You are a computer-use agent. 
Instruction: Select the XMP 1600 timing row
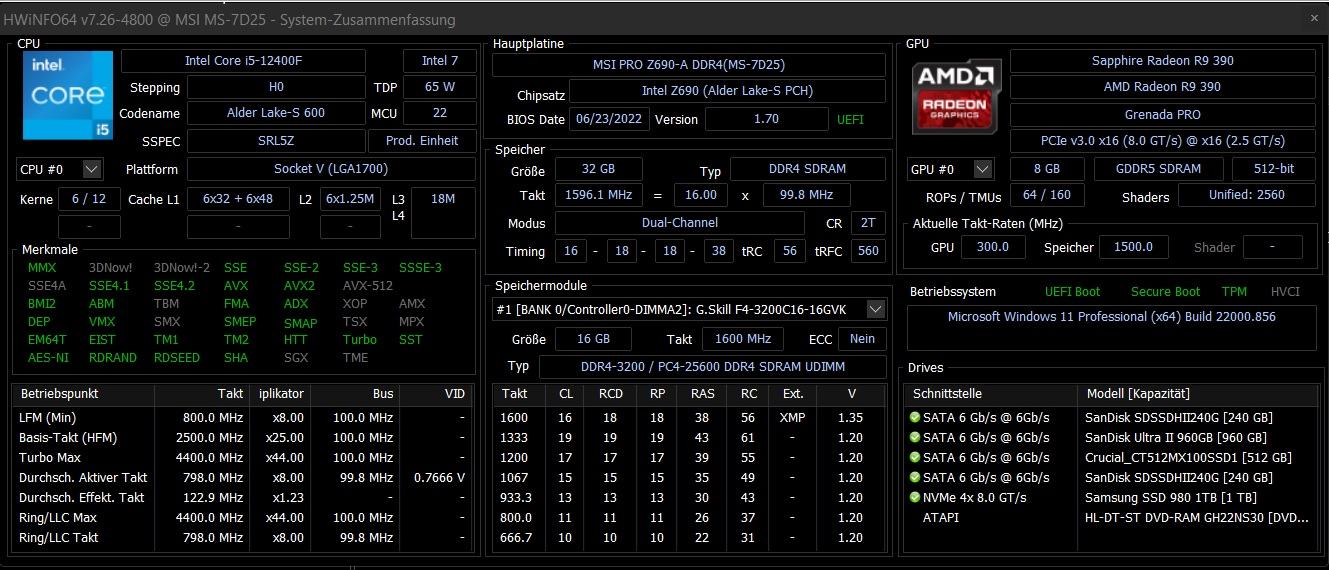689,417
